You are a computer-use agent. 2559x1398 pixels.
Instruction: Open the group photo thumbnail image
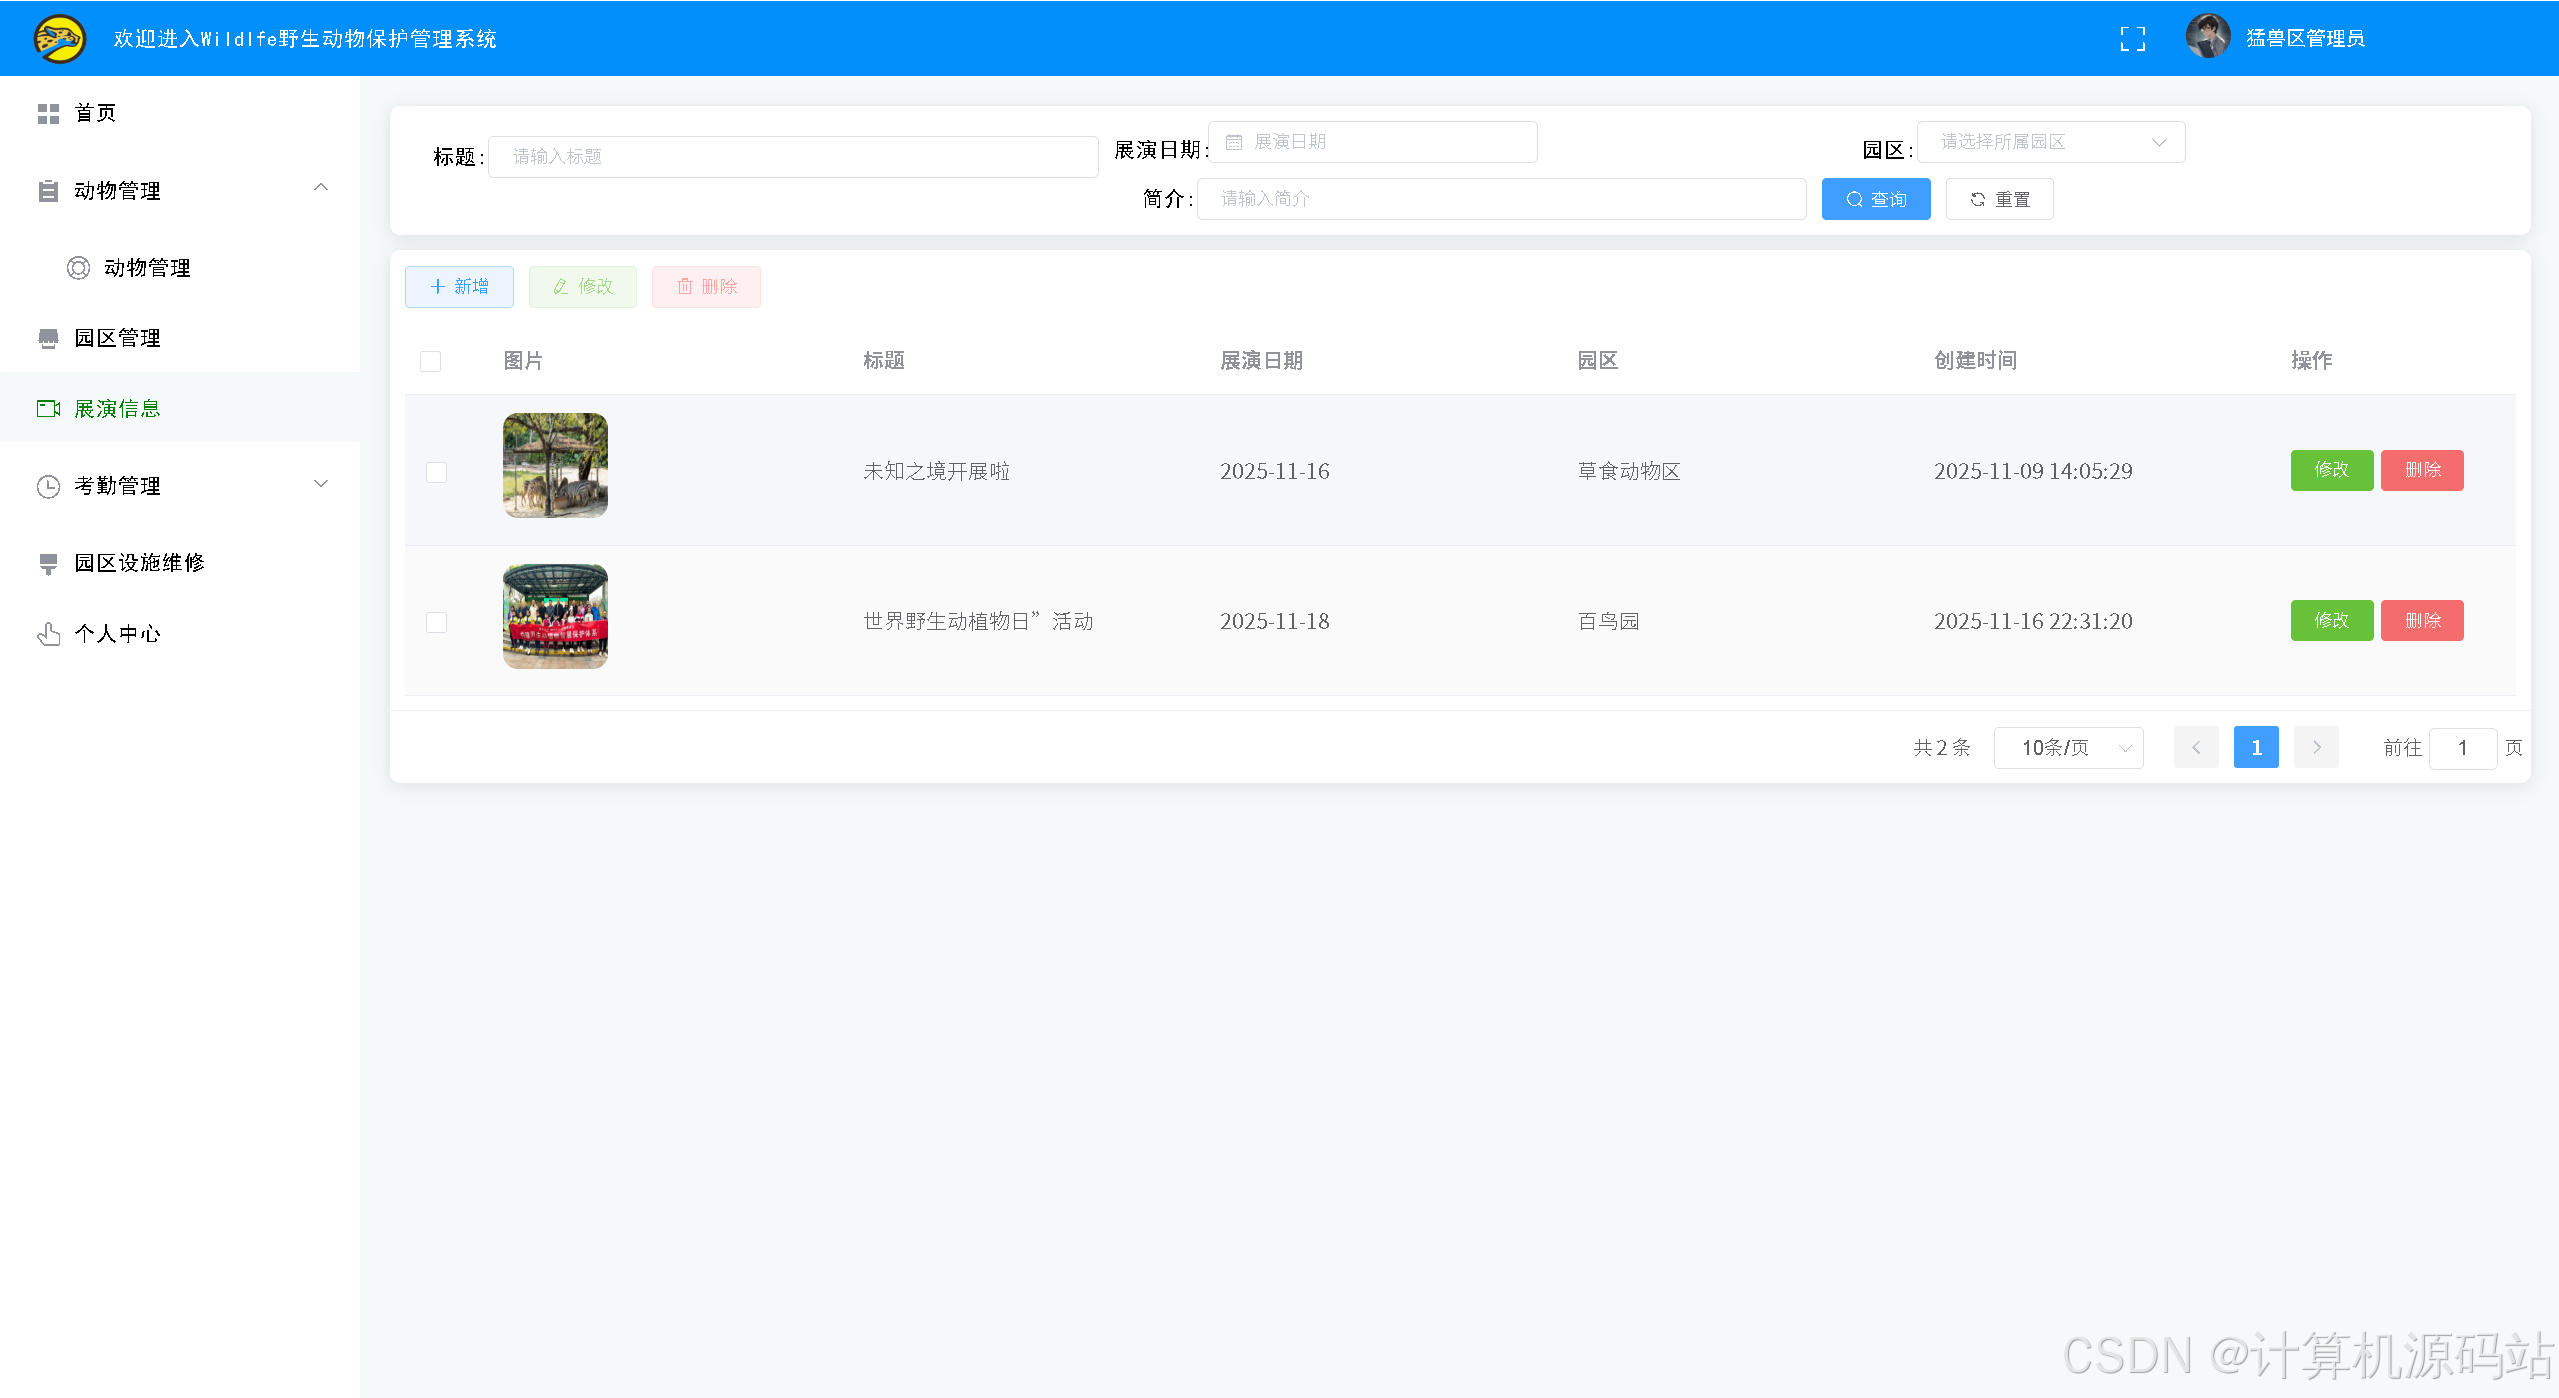point(555,616)
